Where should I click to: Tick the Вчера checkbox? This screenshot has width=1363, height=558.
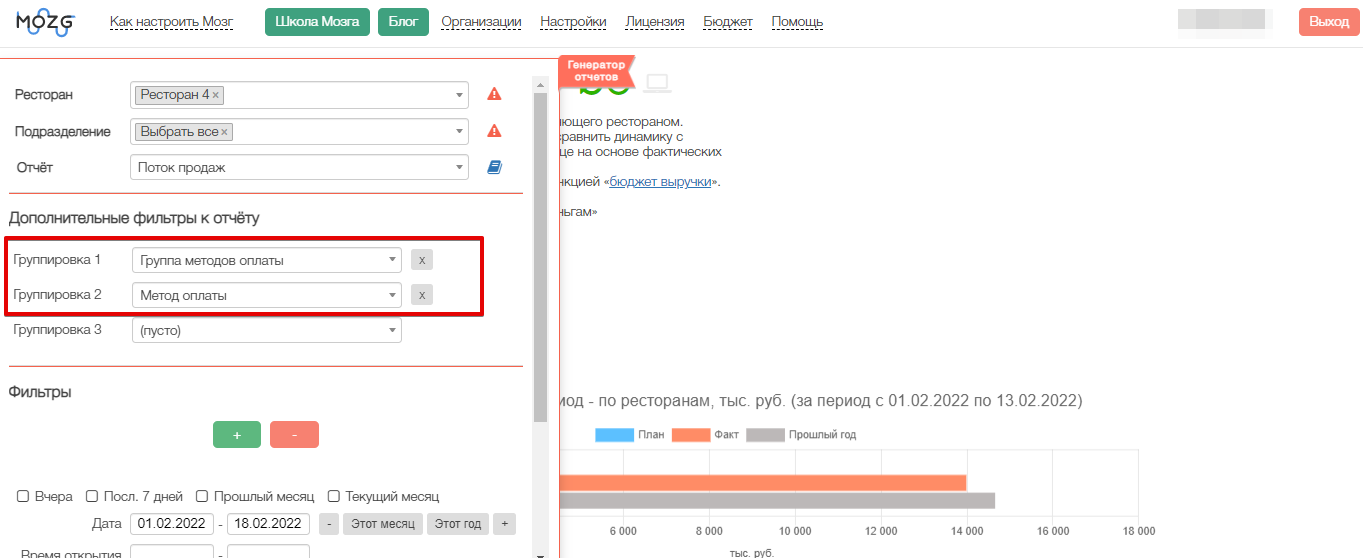point(23,496)
